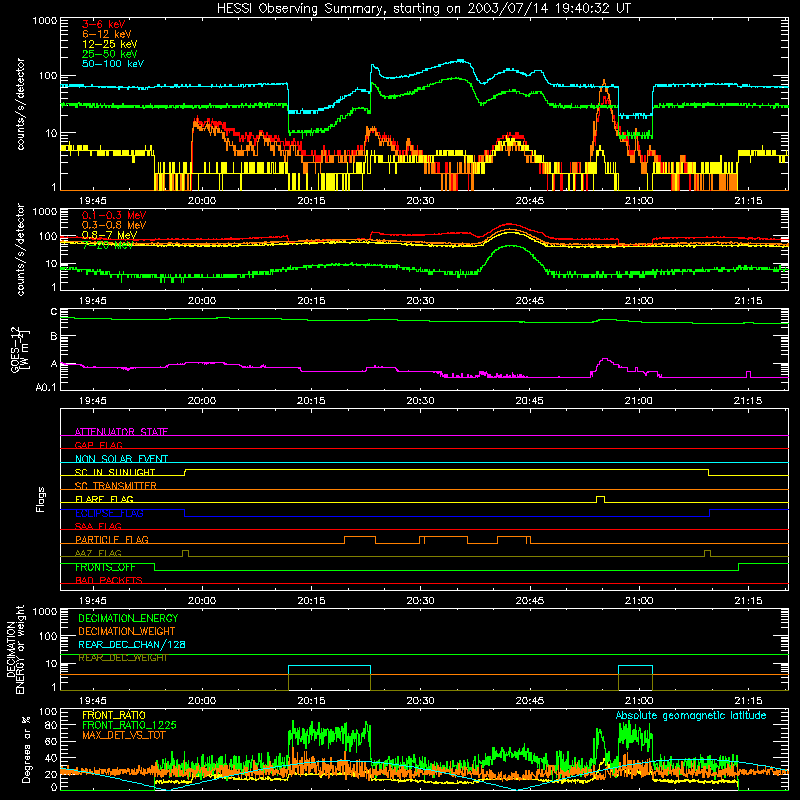
Task: Select the green 25-50 keV legend label
Action: click(x=109, y=54)
